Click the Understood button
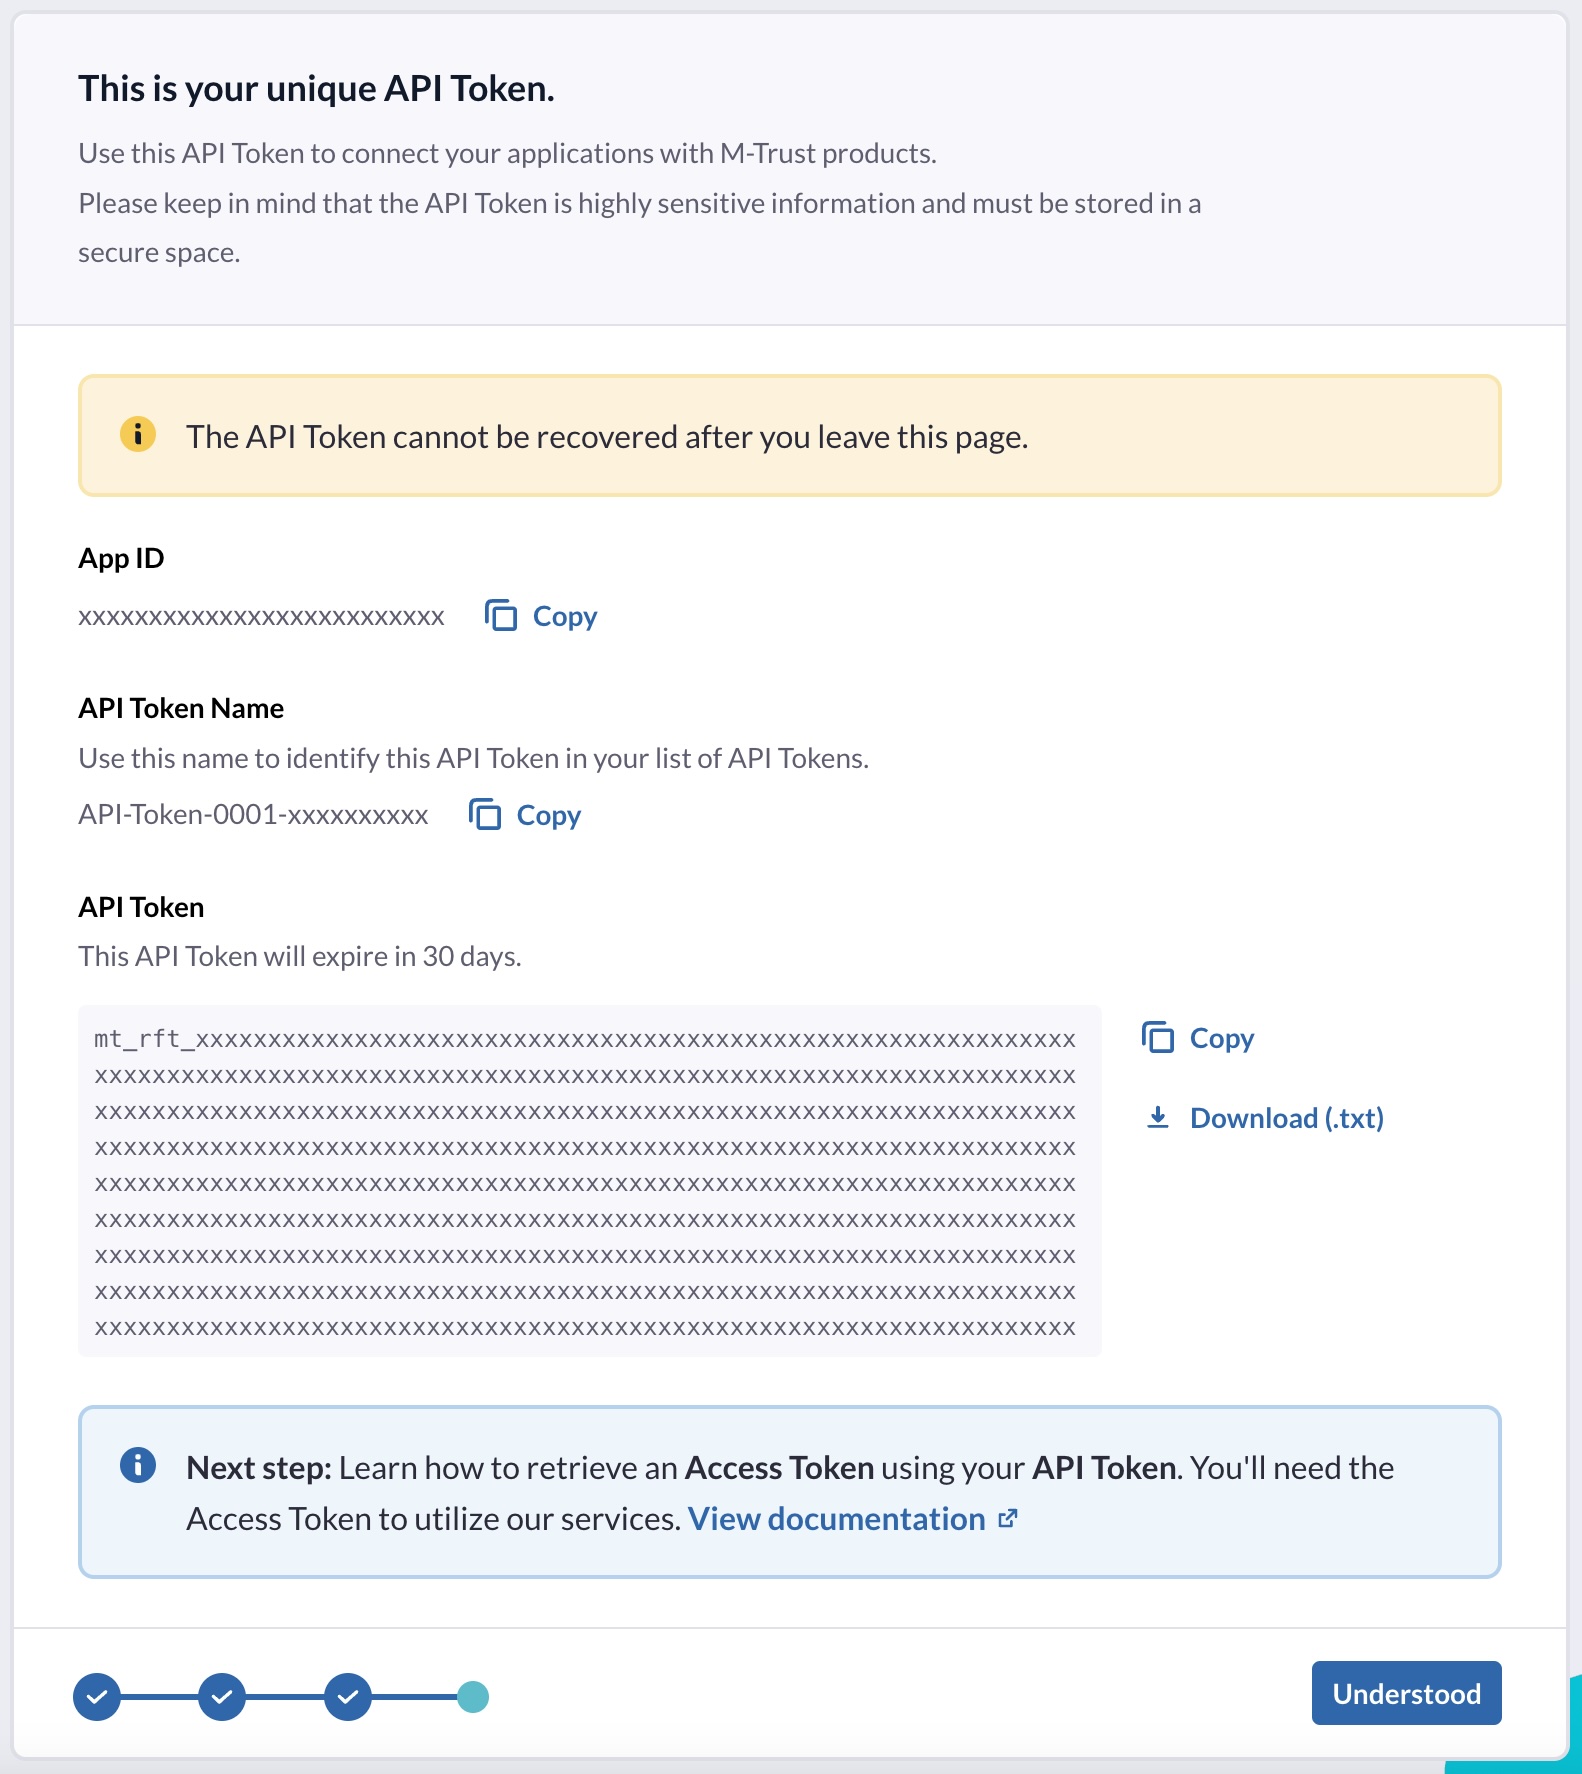1582x1774 pixels. pyautogui.click(x=1407, y=1693)
